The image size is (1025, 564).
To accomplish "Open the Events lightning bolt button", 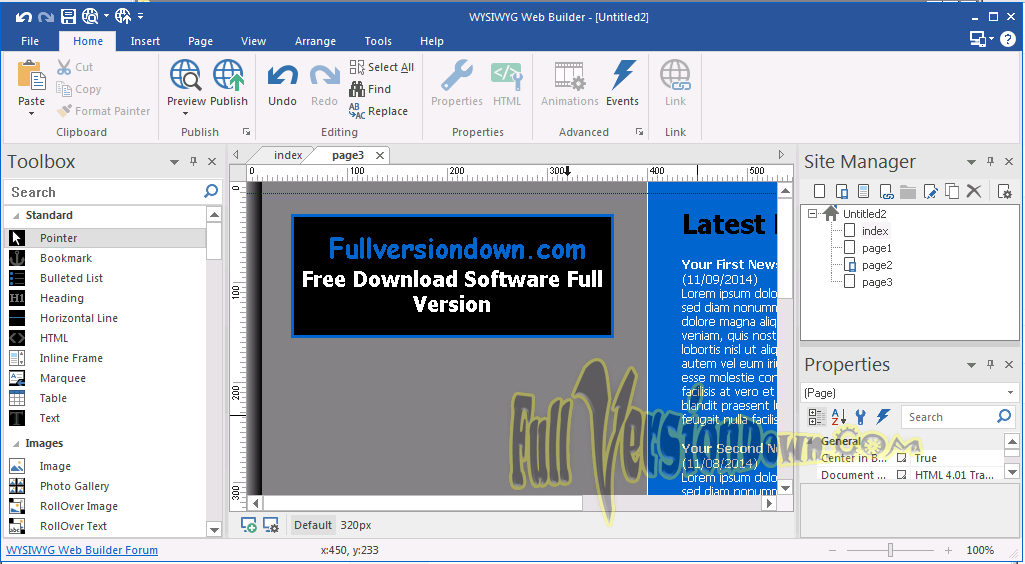I will pos(622,82).
